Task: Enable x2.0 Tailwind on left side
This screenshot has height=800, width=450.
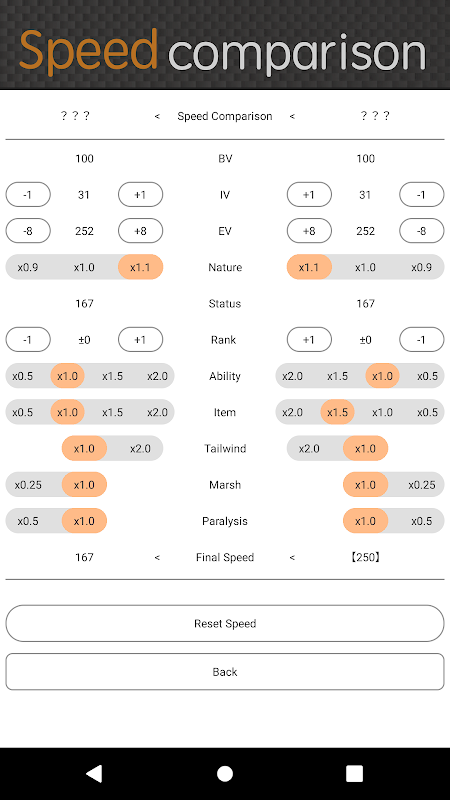Action: [140, 448]
